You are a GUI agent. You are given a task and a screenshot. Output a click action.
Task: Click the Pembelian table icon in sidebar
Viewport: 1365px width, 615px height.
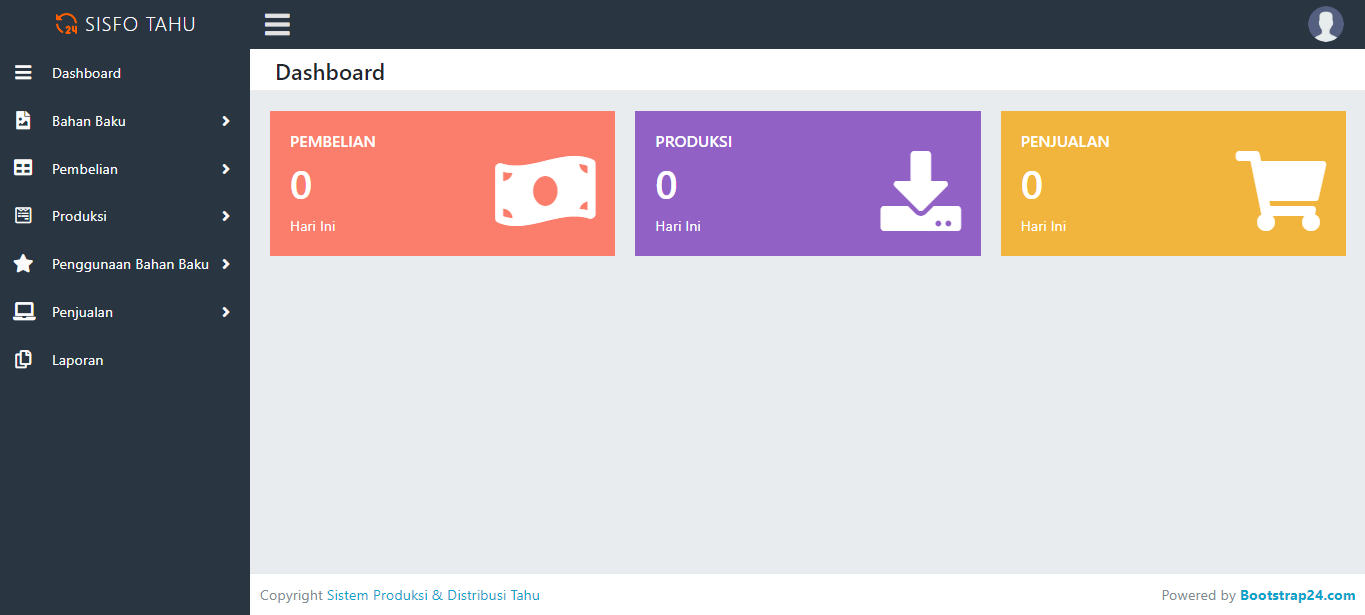click(23, 169)
